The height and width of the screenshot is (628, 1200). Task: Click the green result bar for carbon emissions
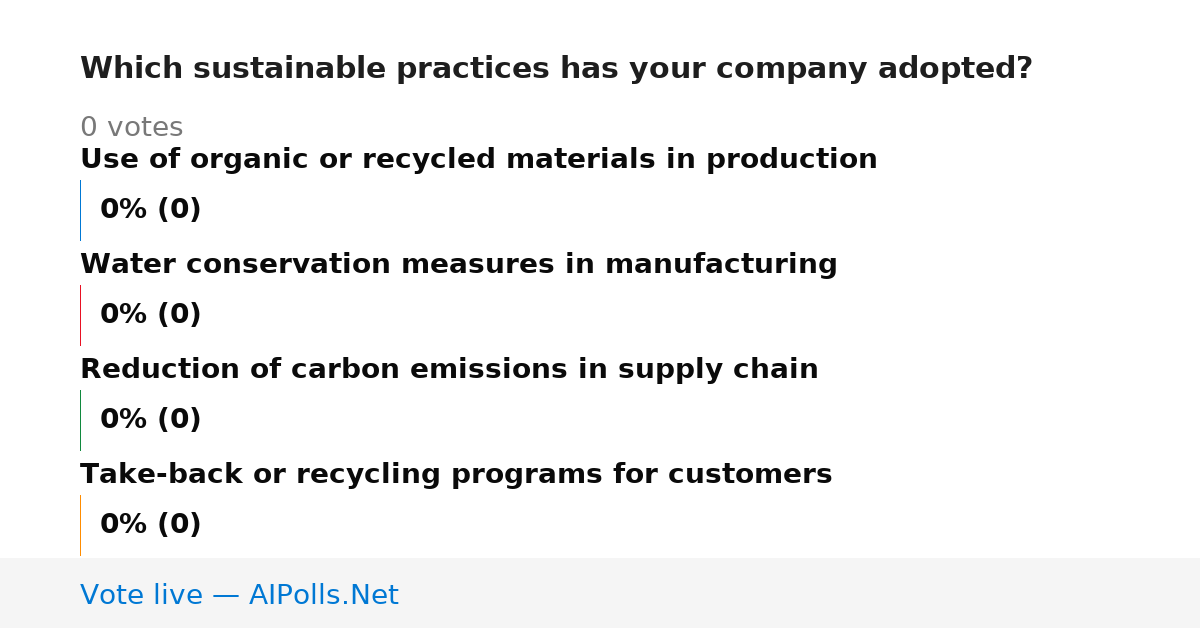coord(80,420)
